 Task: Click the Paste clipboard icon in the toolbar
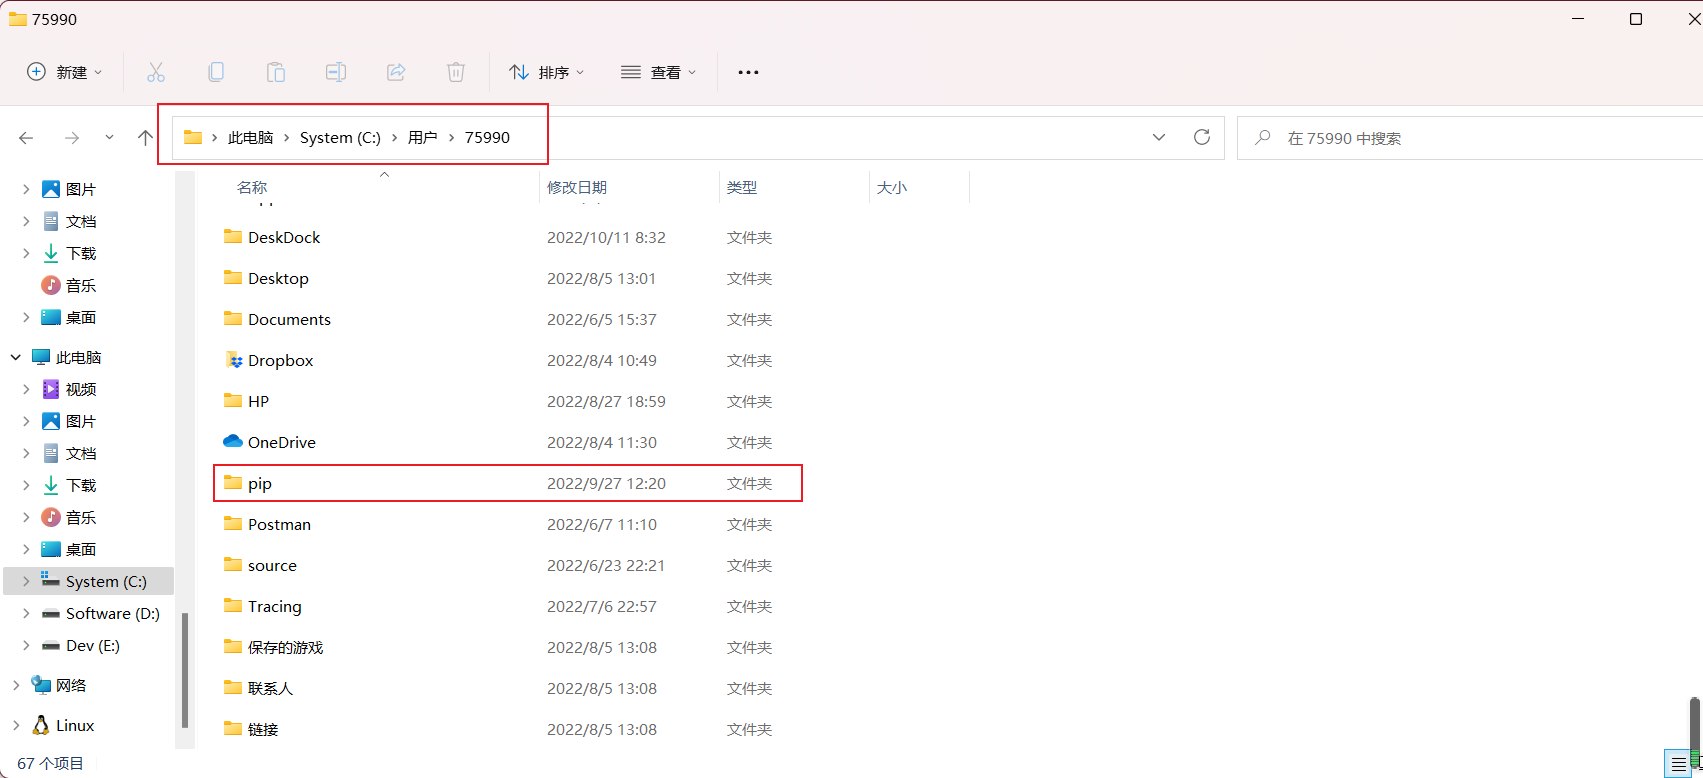tap(276, 72)
